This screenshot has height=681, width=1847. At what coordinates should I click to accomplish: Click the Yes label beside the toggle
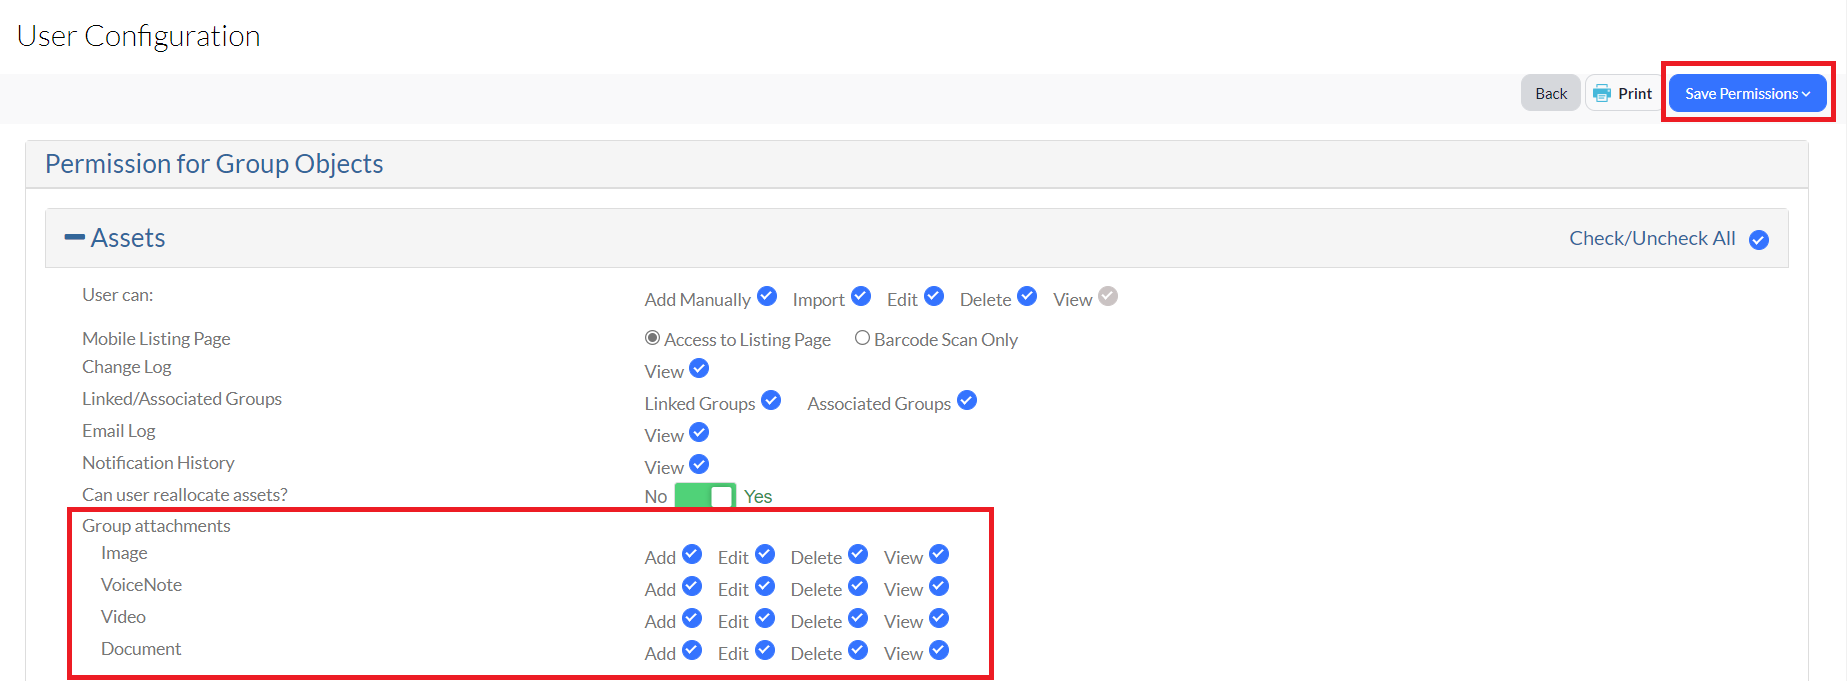[758, 496]
